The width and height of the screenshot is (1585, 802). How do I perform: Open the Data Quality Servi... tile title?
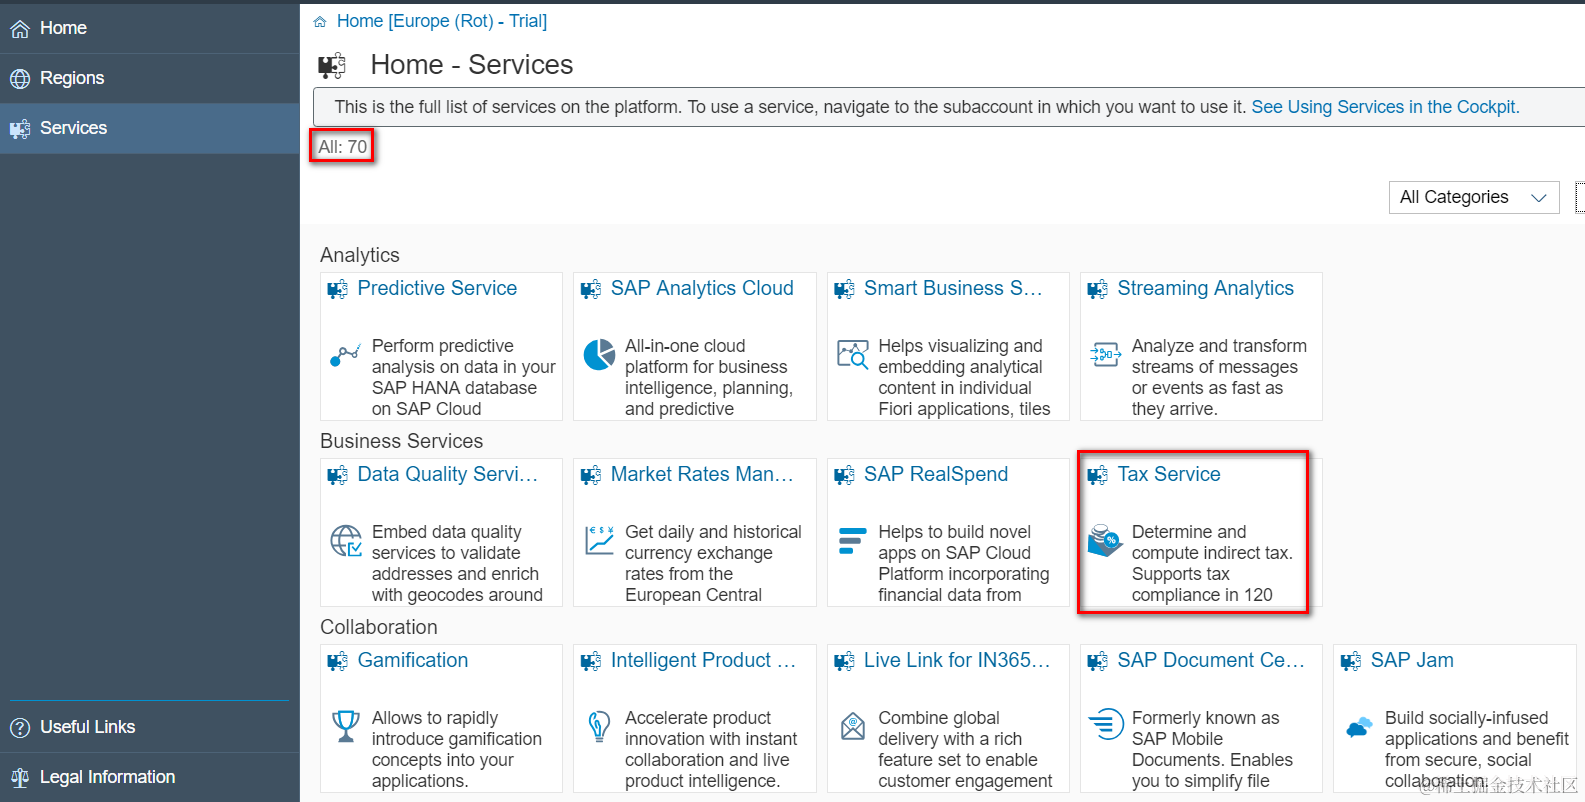coord(447,474)
